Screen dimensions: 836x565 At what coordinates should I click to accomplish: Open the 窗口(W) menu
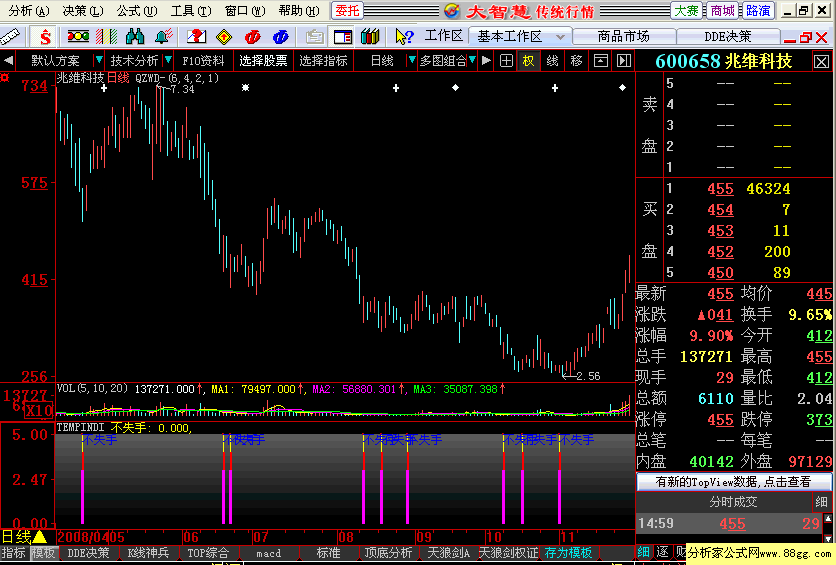tap(245, 11)
